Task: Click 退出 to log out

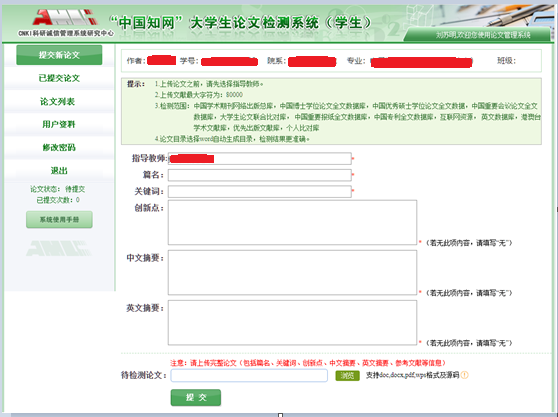Action: click(59, 170)
